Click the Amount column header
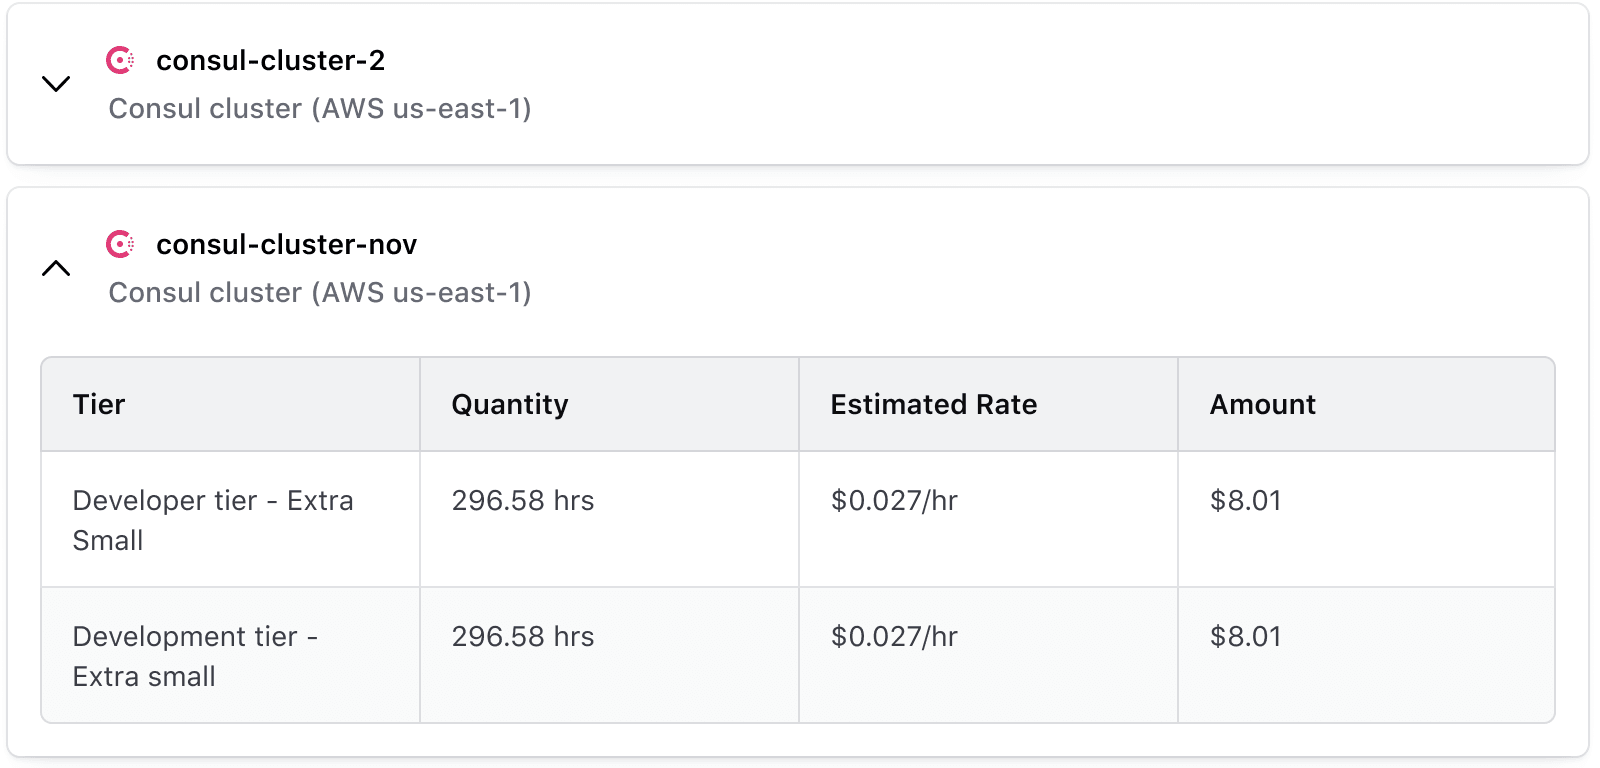1600x768 pixels. click(1262, 404)
